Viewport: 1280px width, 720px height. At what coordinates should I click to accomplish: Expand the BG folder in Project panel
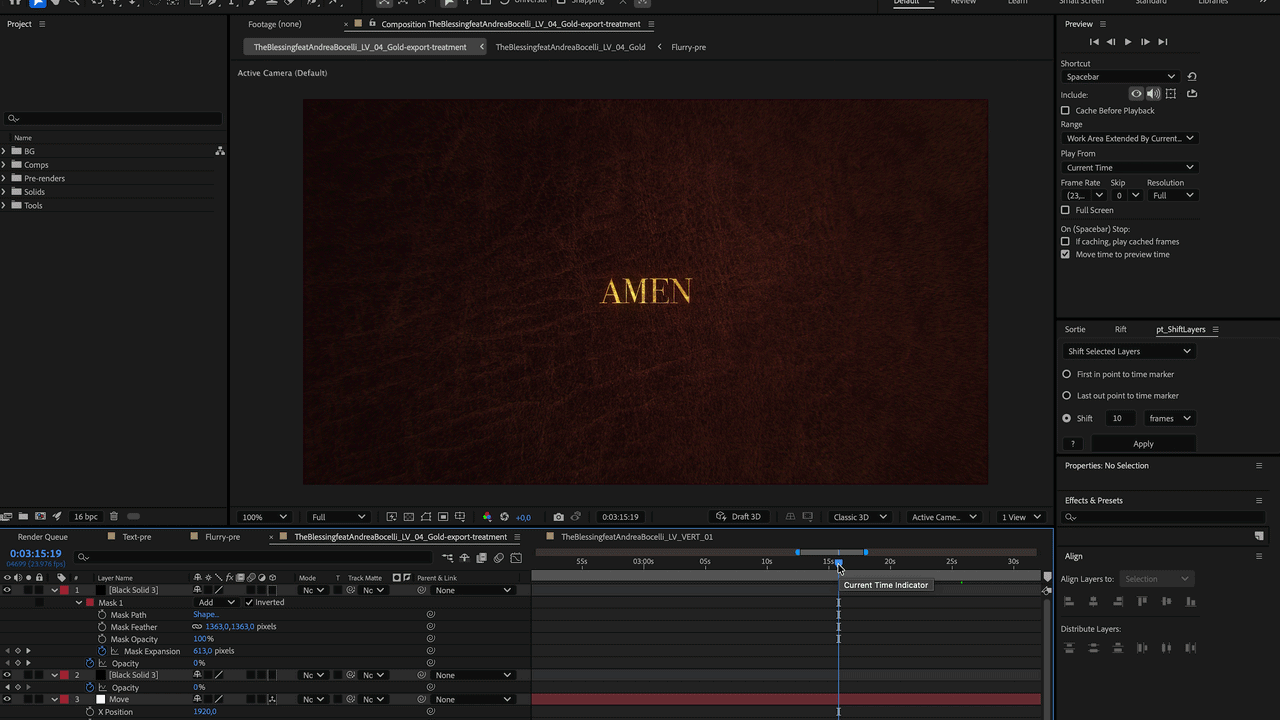click(x=4, y=151)
